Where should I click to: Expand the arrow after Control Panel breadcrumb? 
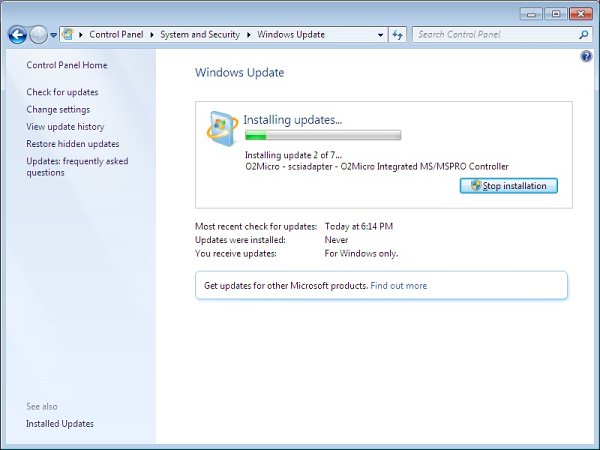[152, 35]
